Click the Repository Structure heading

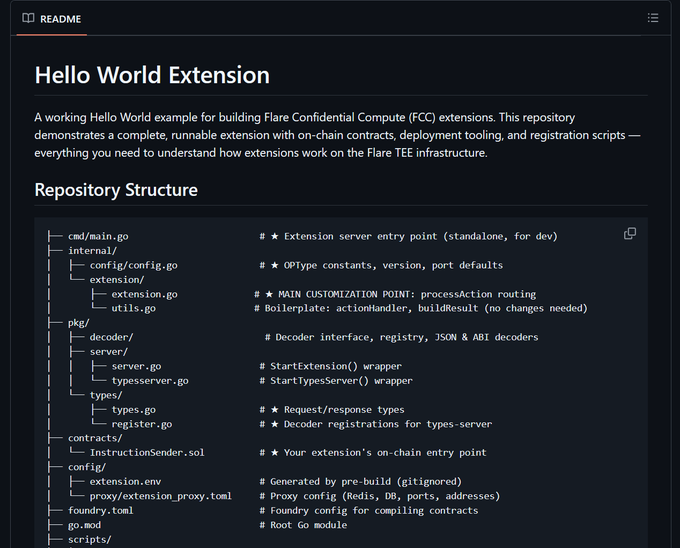click(x=116, y=190)
